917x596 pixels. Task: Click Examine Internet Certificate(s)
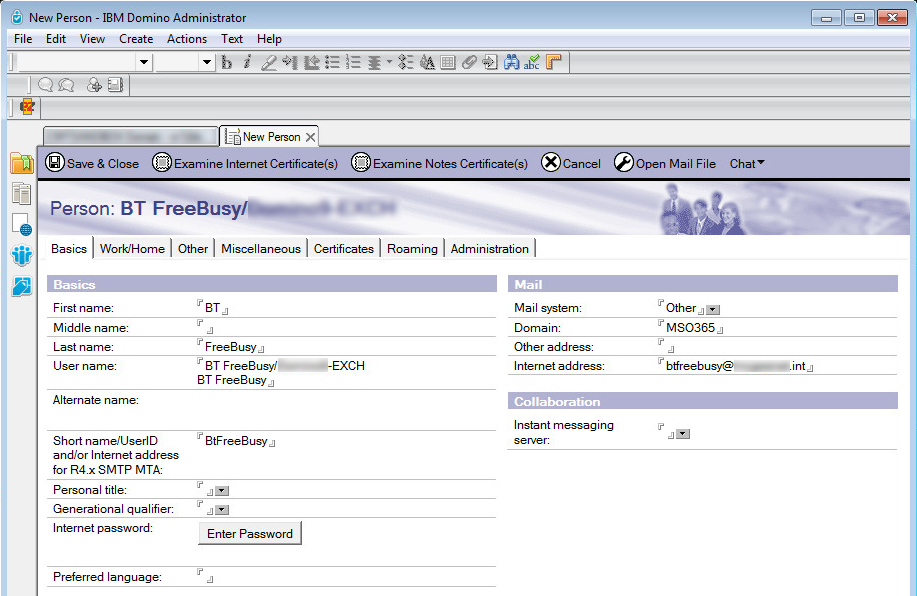pos(245,163)
